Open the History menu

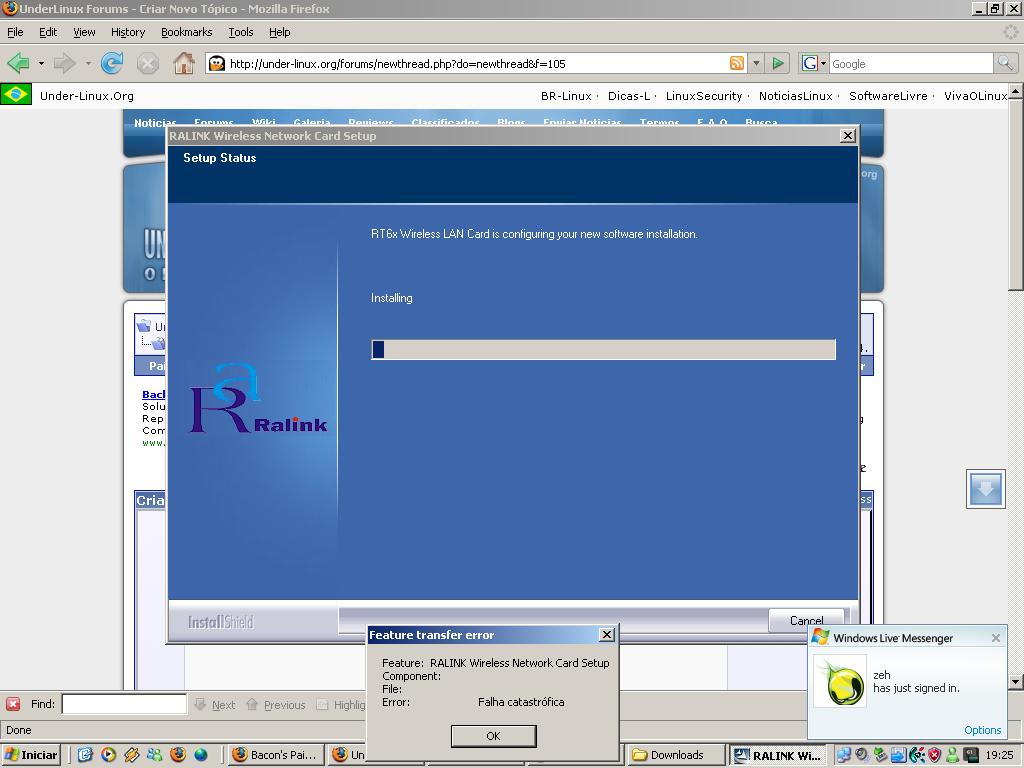(128, 32)
